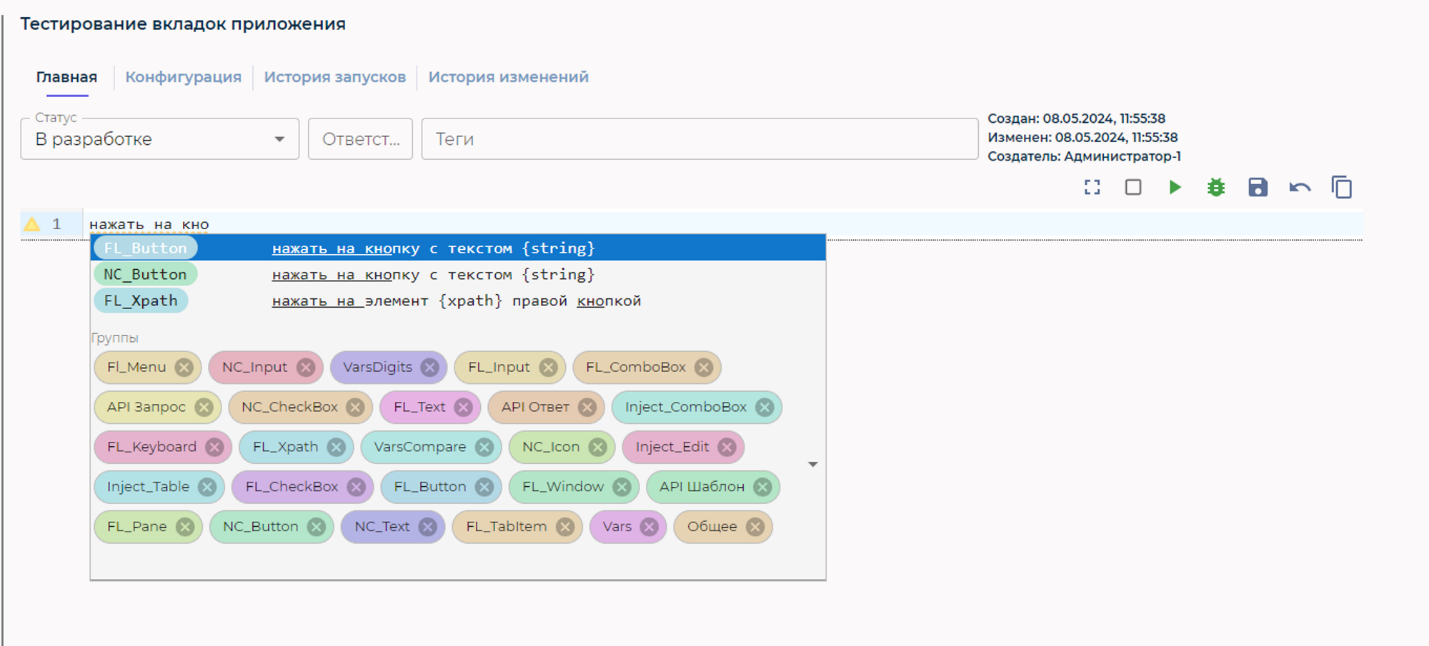The height and width of the screenshot is (646, 1429).
Task: Remove NC_CheckBox group chip
Action: (355, 407)
